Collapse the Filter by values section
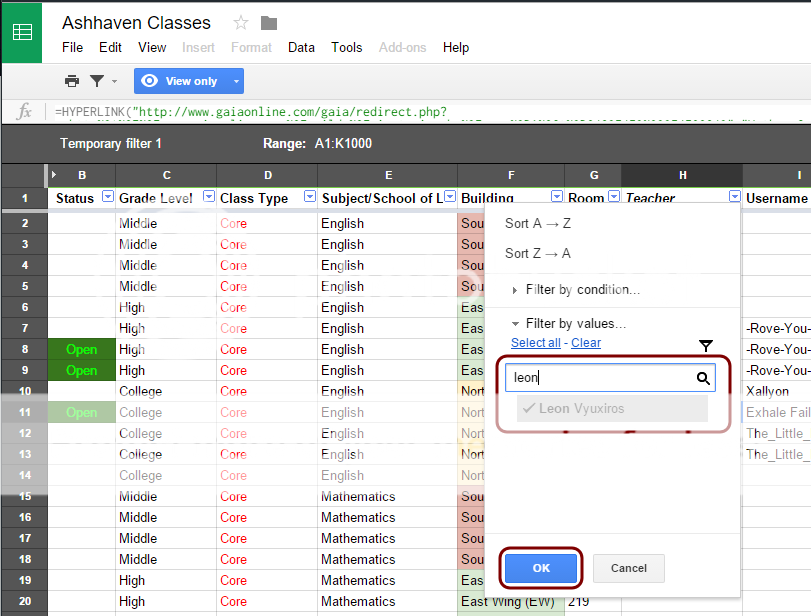This screenshot has height=616, width=811. pos(515,324)
